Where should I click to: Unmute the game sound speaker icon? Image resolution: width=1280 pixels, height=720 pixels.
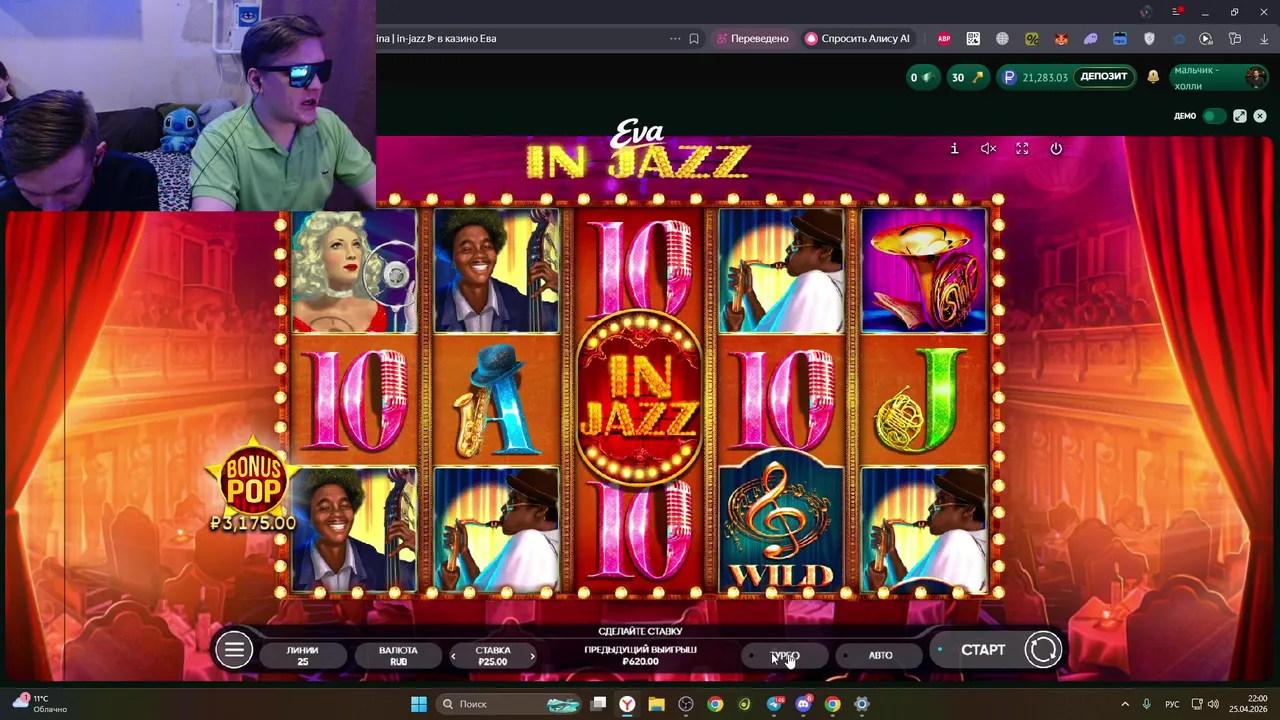988,149
